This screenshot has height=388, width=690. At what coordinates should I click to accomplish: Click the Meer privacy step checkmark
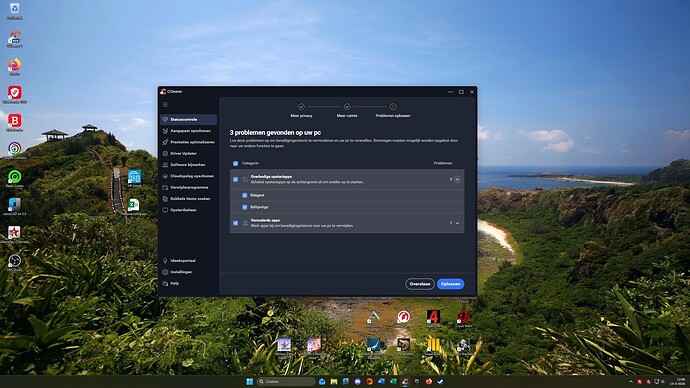pos(301,106)
